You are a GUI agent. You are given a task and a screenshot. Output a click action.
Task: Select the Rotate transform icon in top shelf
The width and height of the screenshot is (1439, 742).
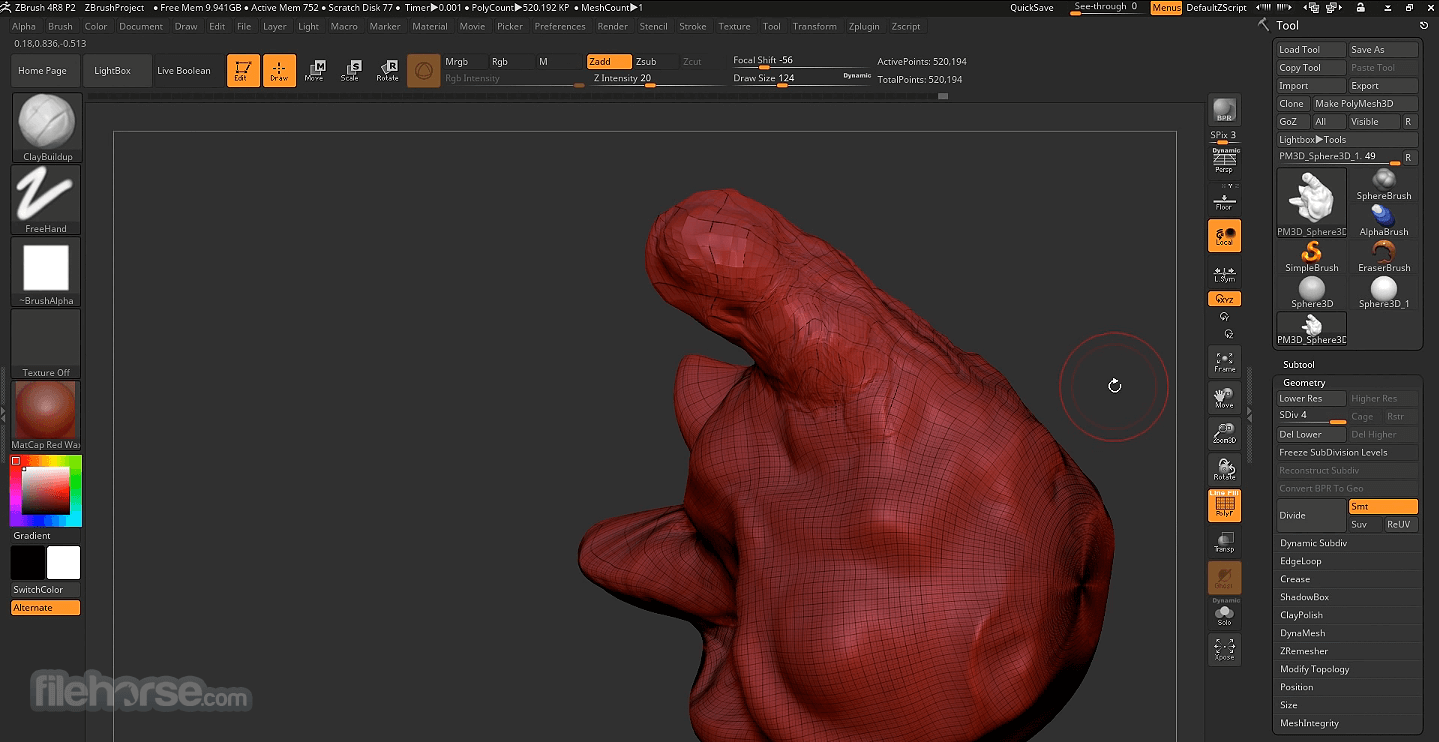pyautogui.click(x=387, y=70)
